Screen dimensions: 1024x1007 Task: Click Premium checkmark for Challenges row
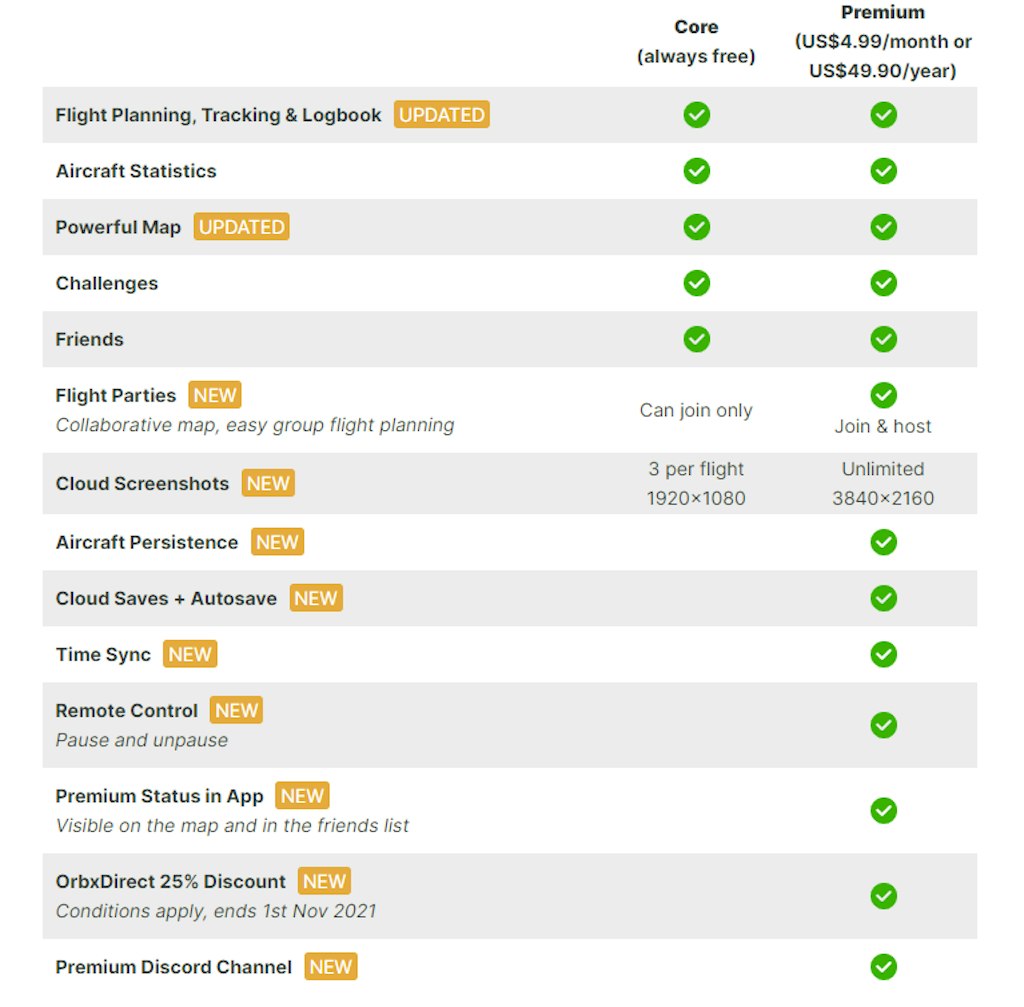pyautogui.click(x=883, y=283)
